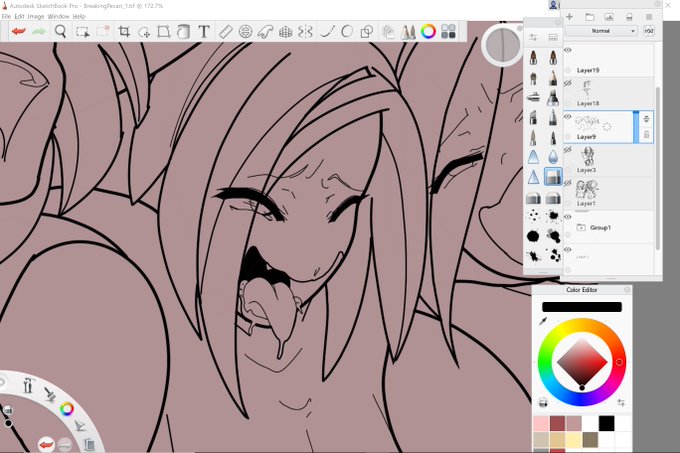The width and height of the screenshot is (680, 453).
Task: Click the color swap arrows in Color Editor
Action: 621,403
